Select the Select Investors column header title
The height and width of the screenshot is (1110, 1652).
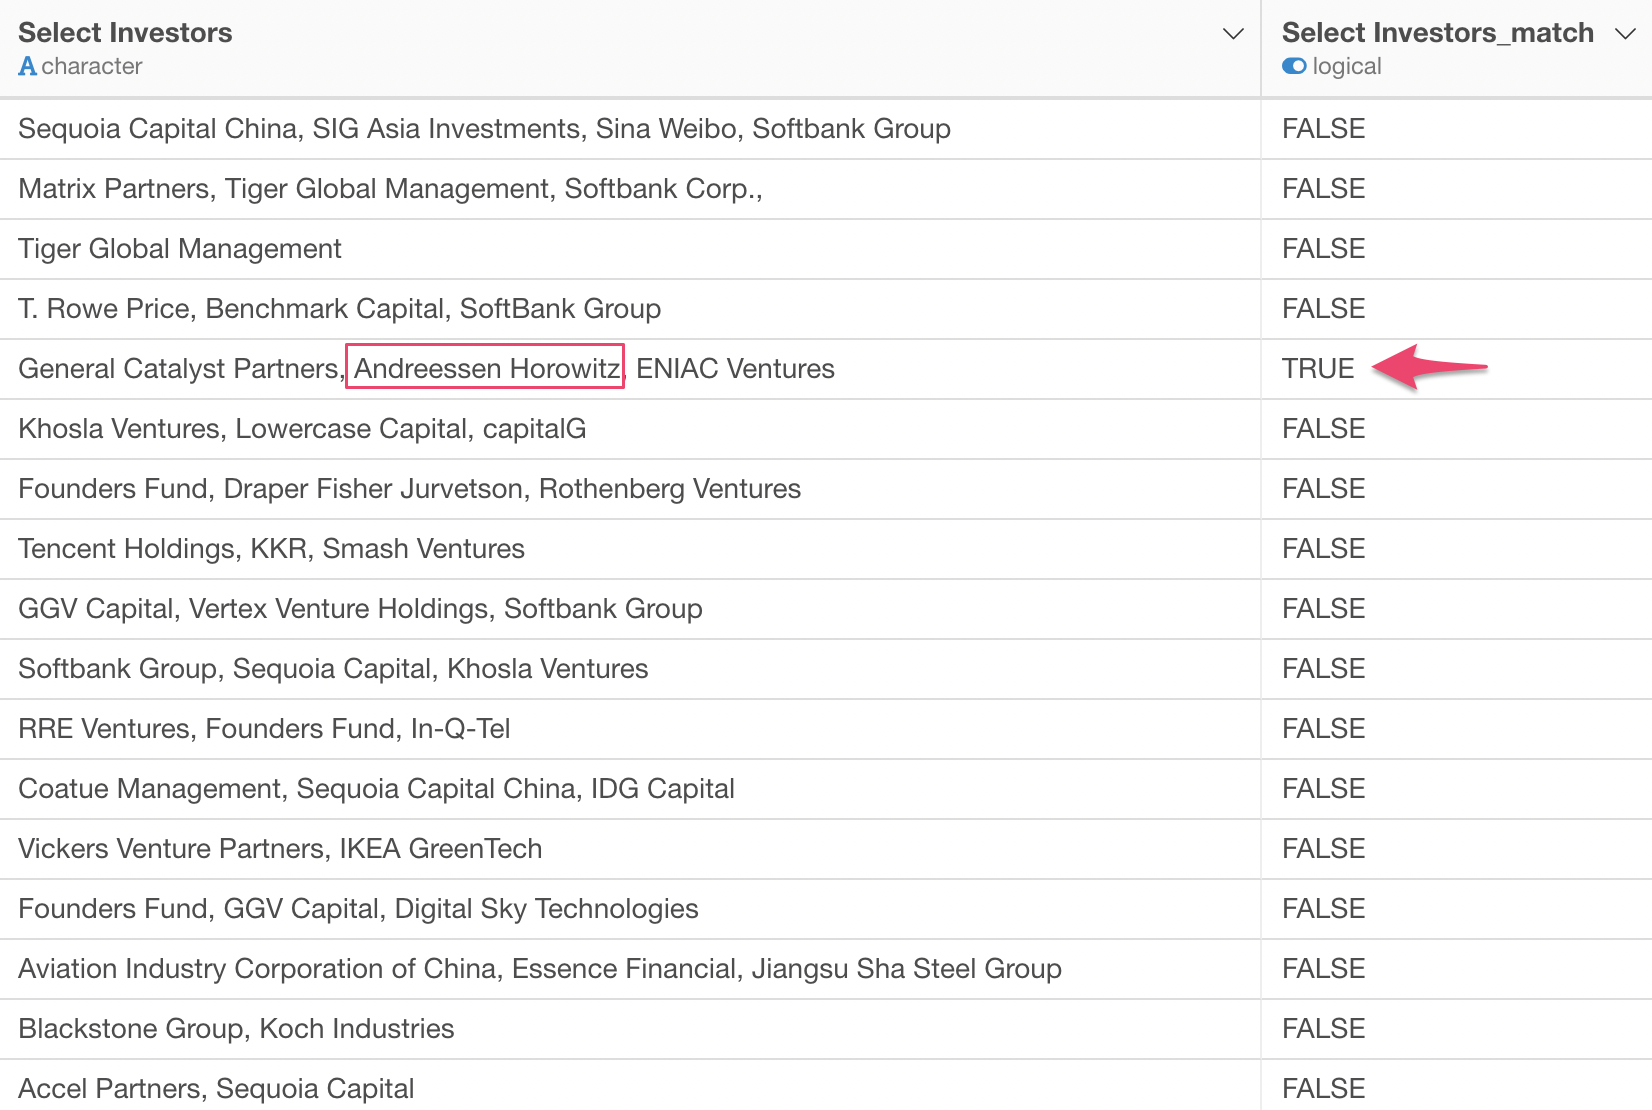click(125, 33)
